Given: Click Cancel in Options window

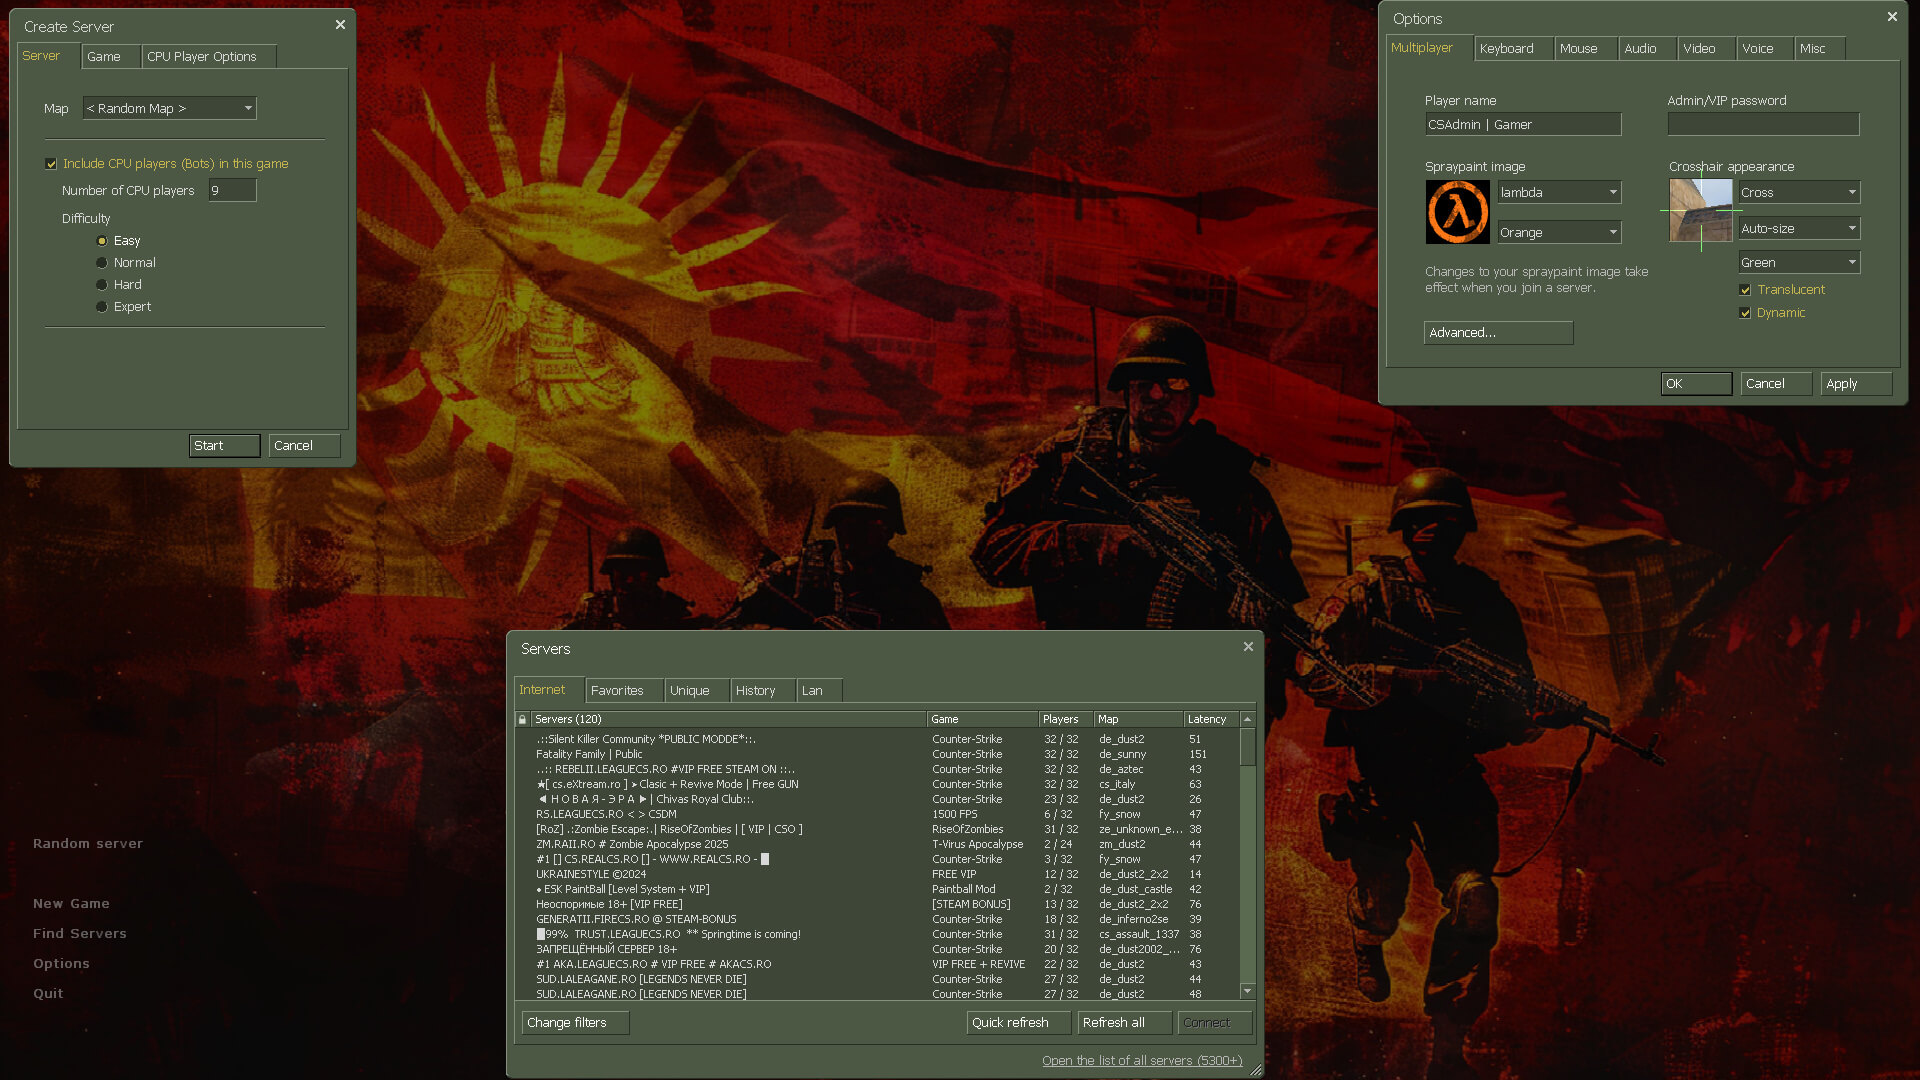Looking at the screenshot, I should 1777,384.
